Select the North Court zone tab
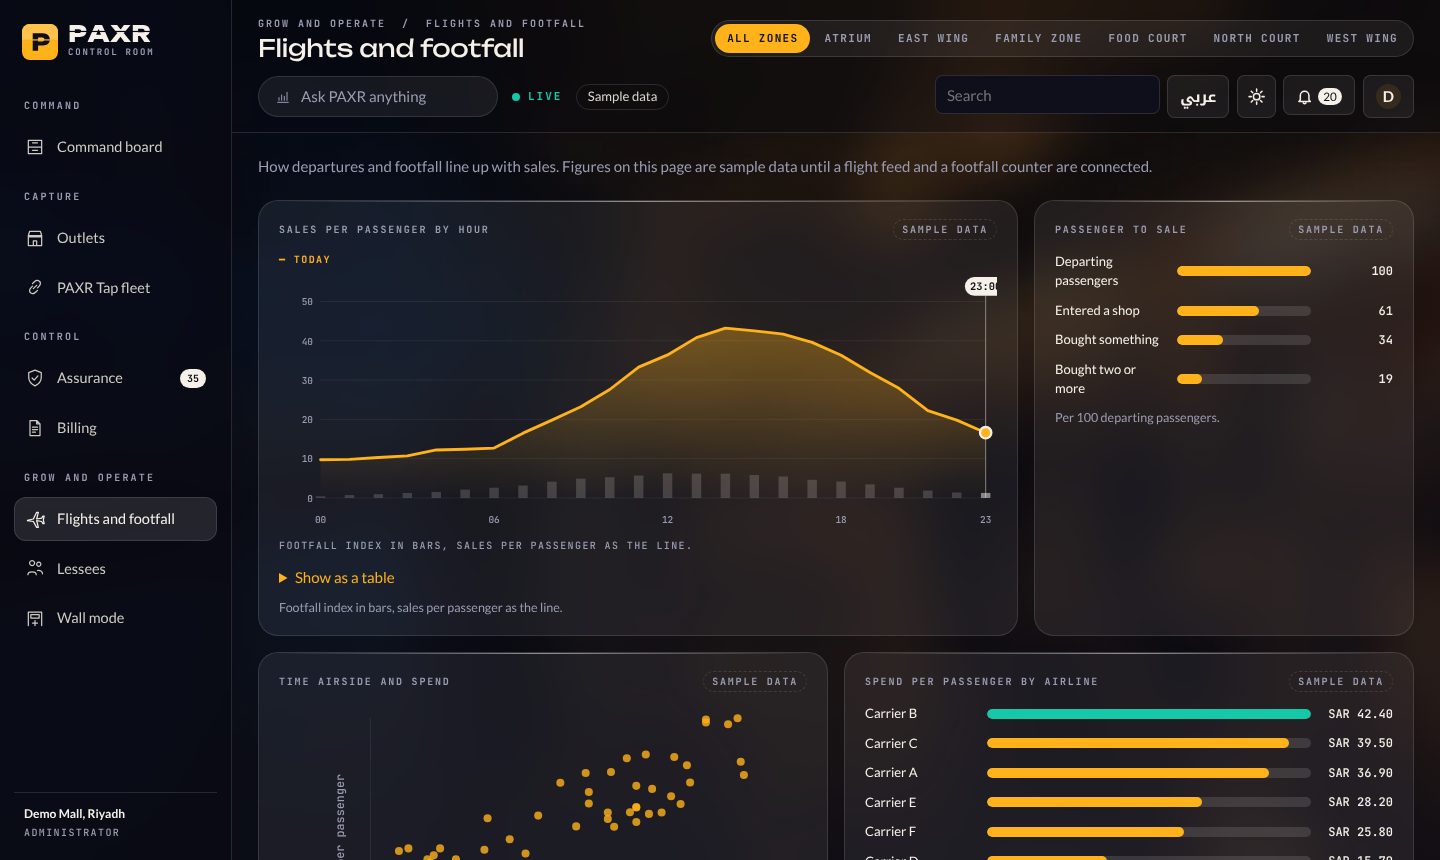 coord(1256,38)
